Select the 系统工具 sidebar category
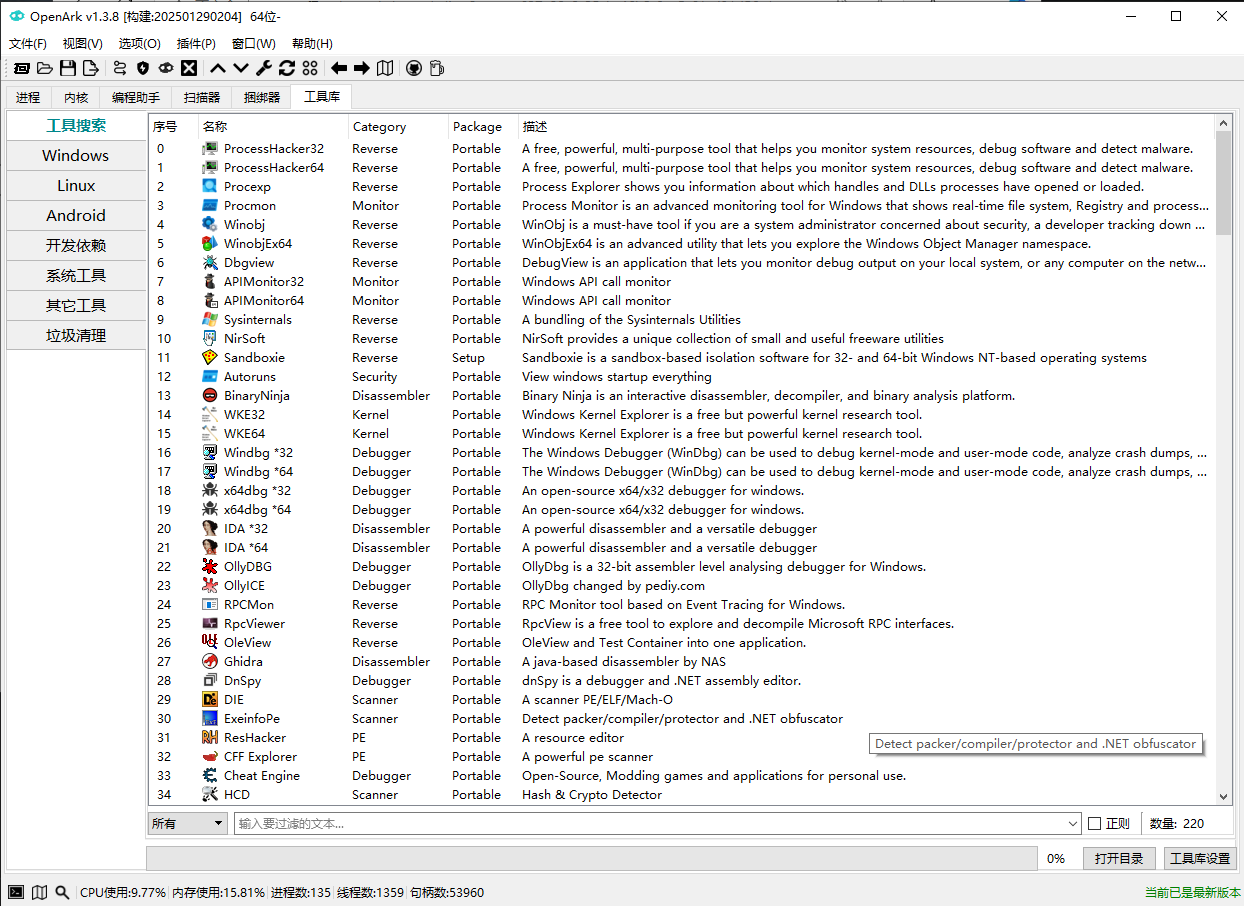 (76, 275)
